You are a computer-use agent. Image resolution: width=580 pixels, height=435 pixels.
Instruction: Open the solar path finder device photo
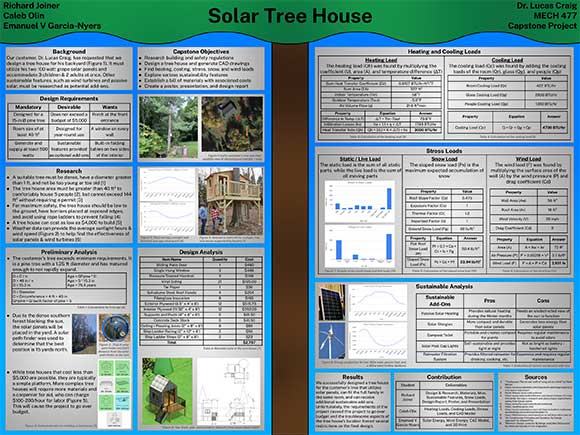tap(114, 328)
